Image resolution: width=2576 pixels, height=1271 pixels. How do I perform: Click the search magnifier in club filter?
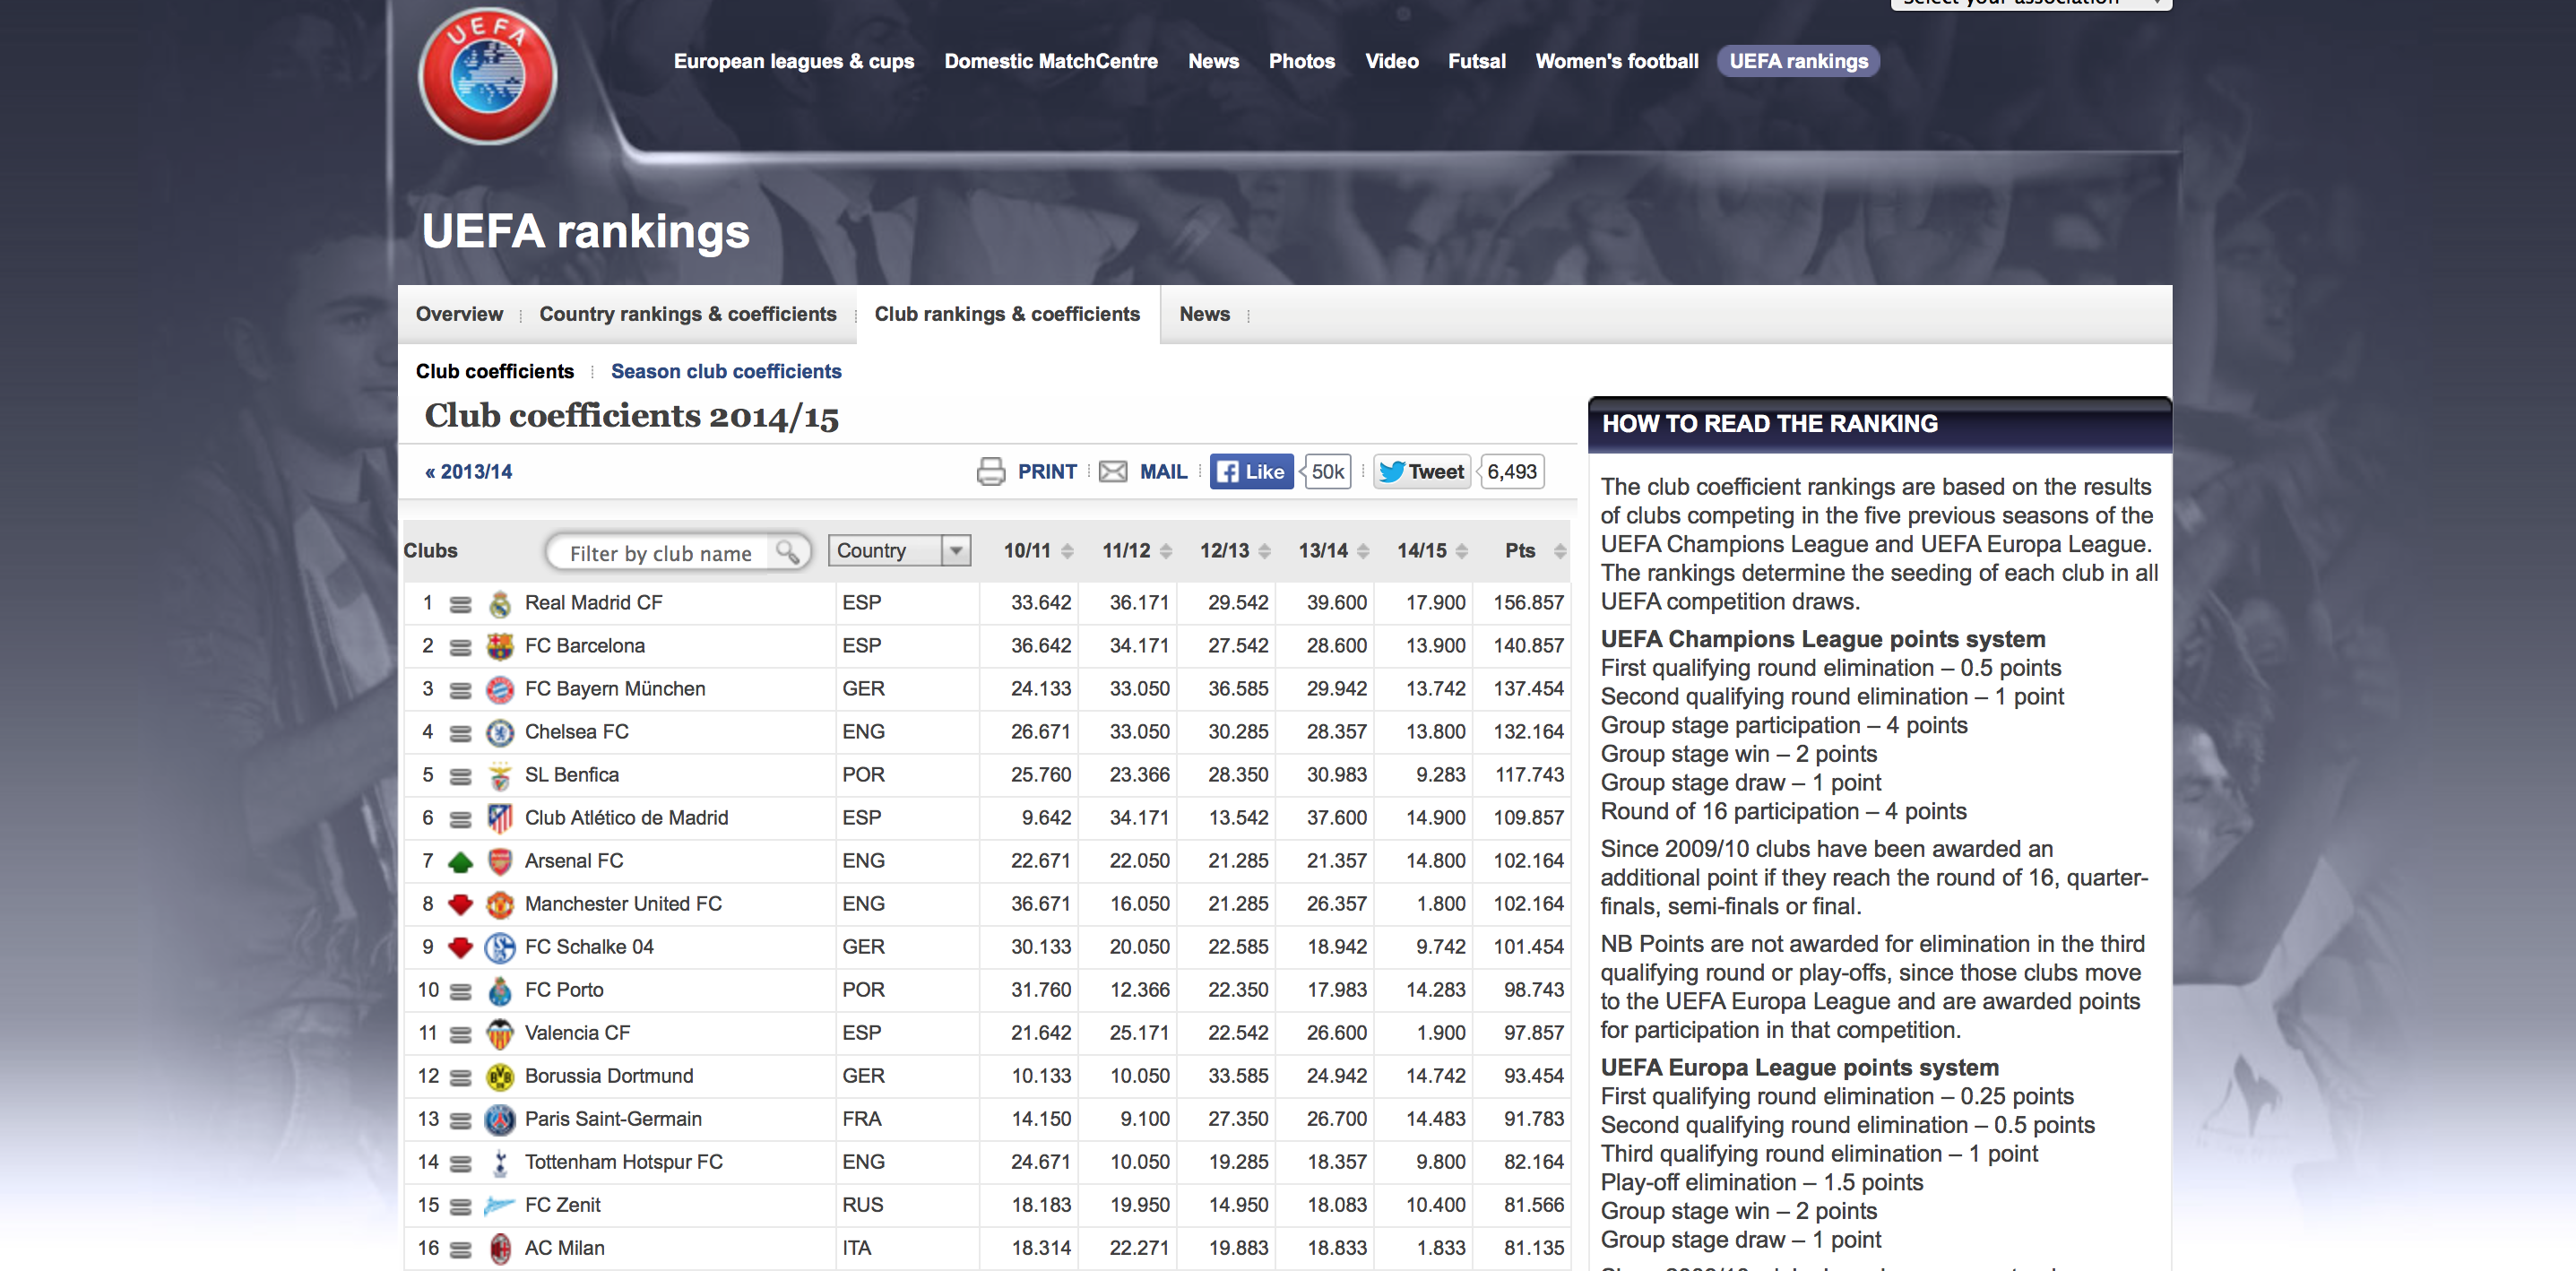click(x=787, y=552)
